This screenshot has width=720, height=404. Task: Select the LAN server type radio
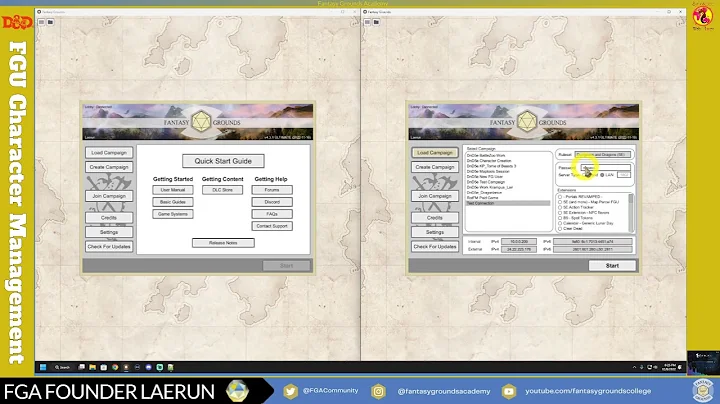coord(602,175)
